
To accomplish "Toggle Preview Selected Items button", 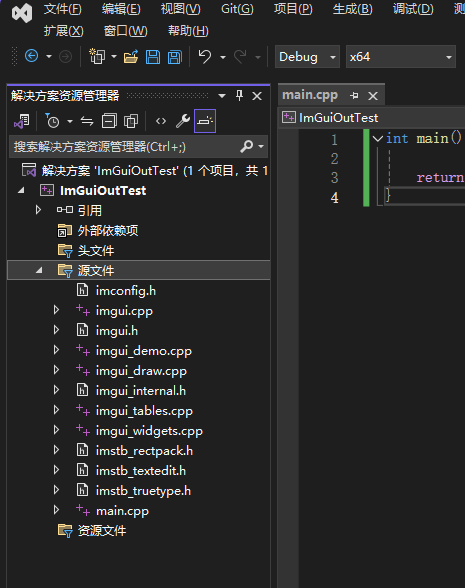I will pyautogui.click(x=205, y=121).
